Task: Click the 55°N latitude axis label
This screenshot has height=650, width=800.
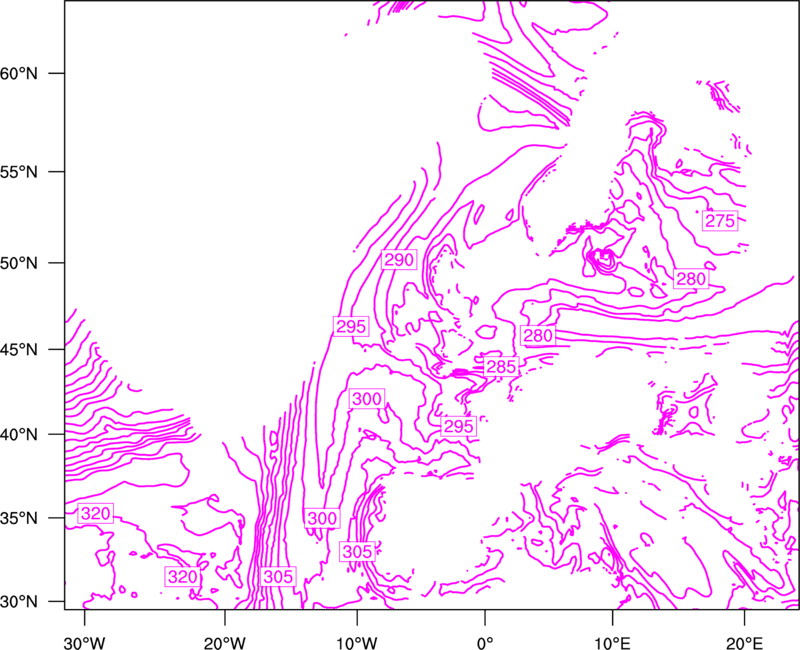Action: 19,172
